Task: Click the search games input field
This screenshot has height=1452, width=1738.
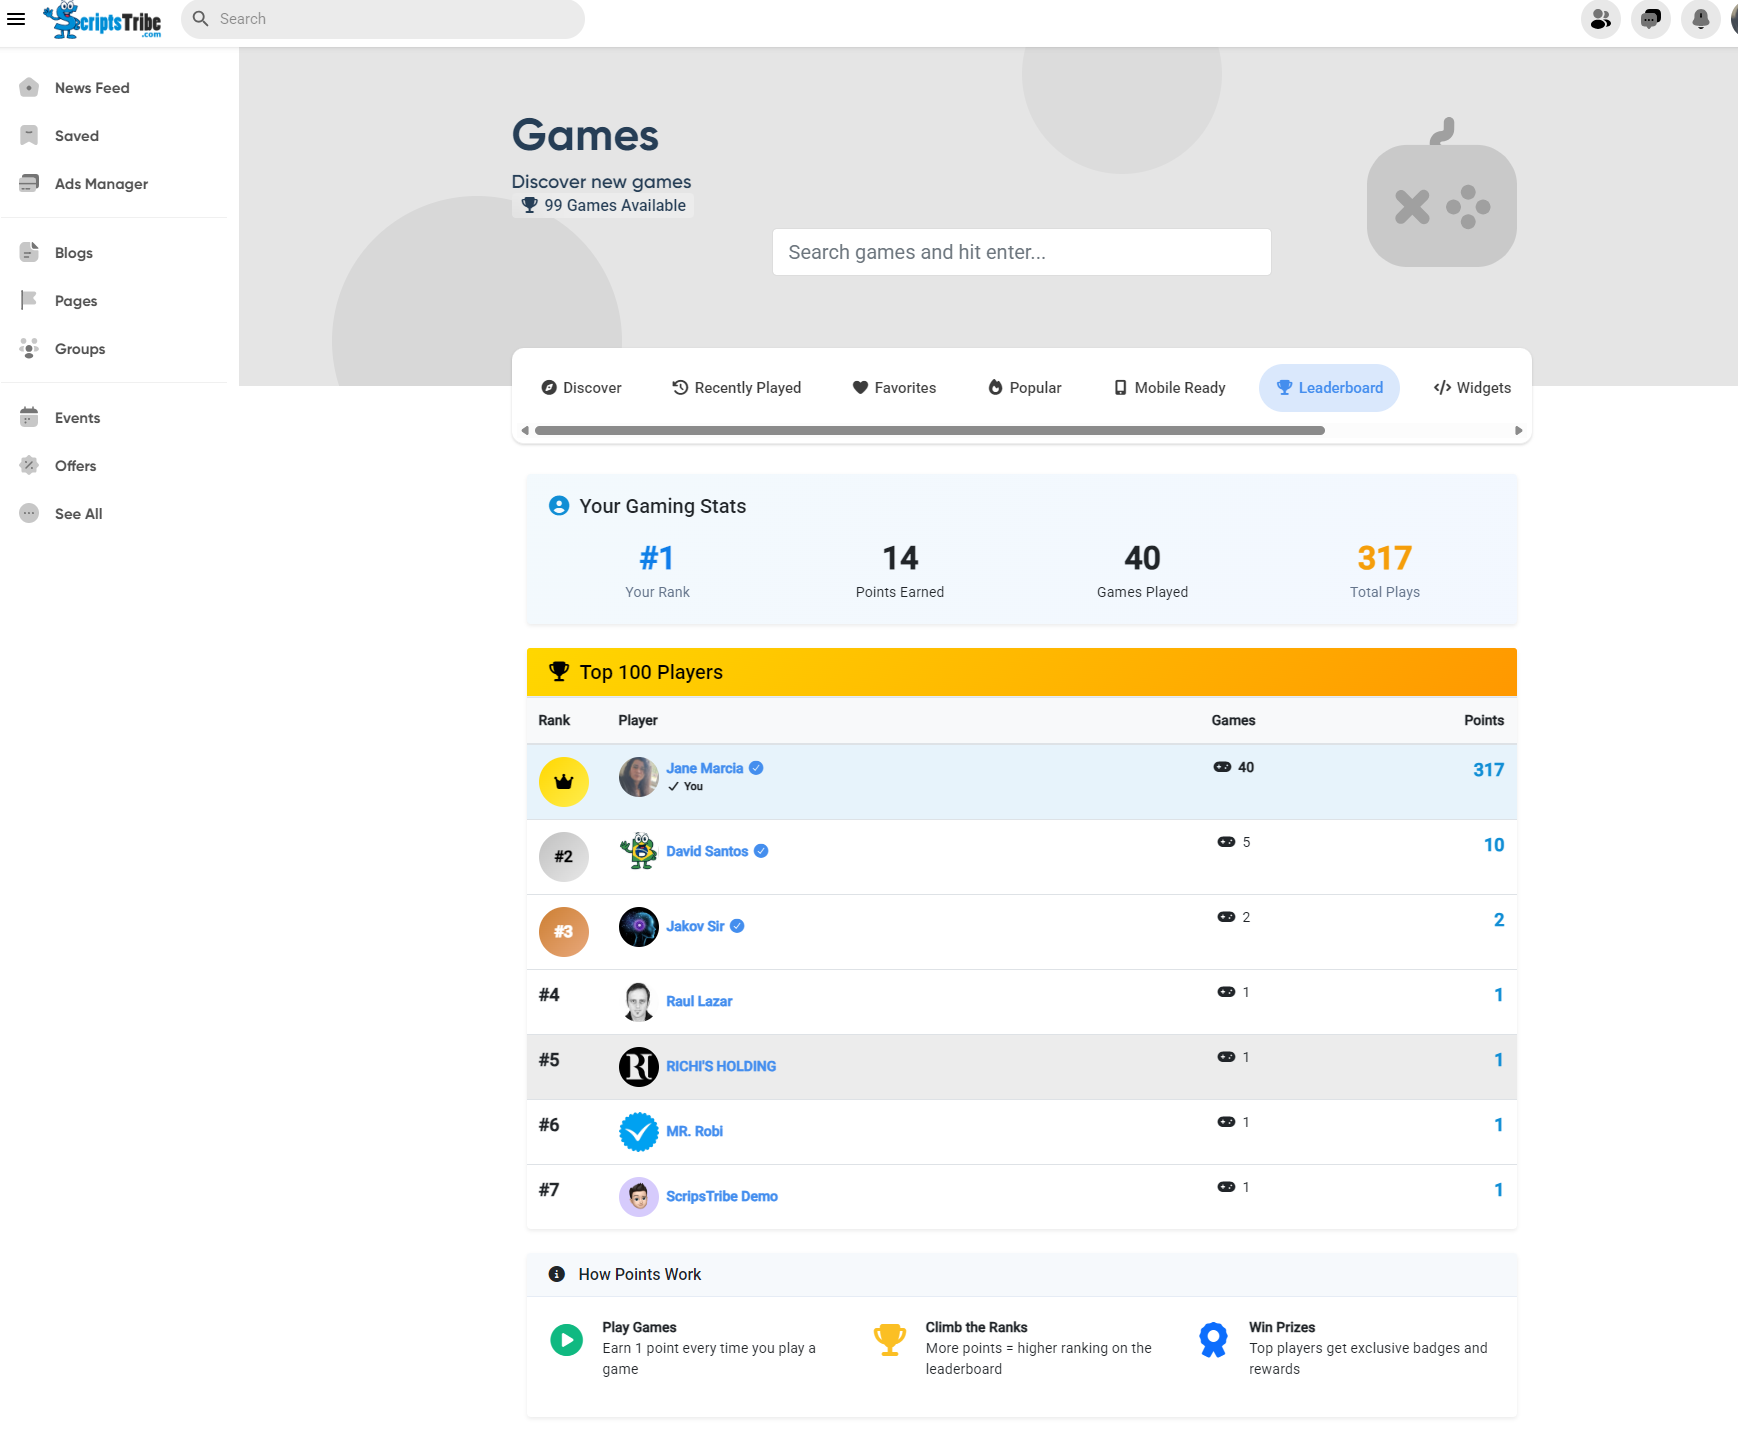Action: (x=1021, y=252)
